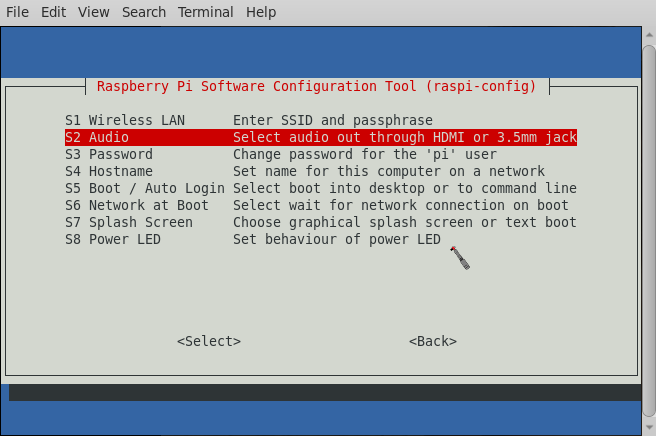Click 'Set behaviour of power LED' text
The height and width of the screenshot is (436, 656).
tap(337, 239)
